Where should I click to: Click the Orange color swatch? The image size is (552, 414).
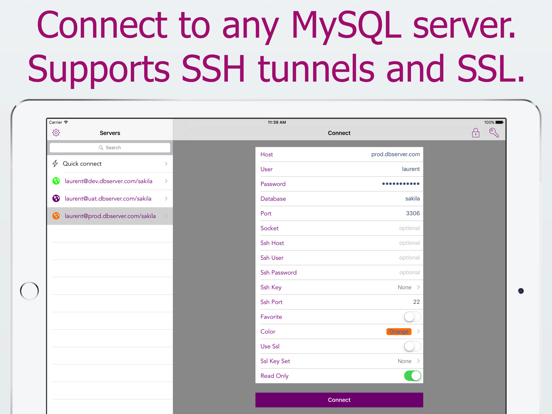coord(399,332)
